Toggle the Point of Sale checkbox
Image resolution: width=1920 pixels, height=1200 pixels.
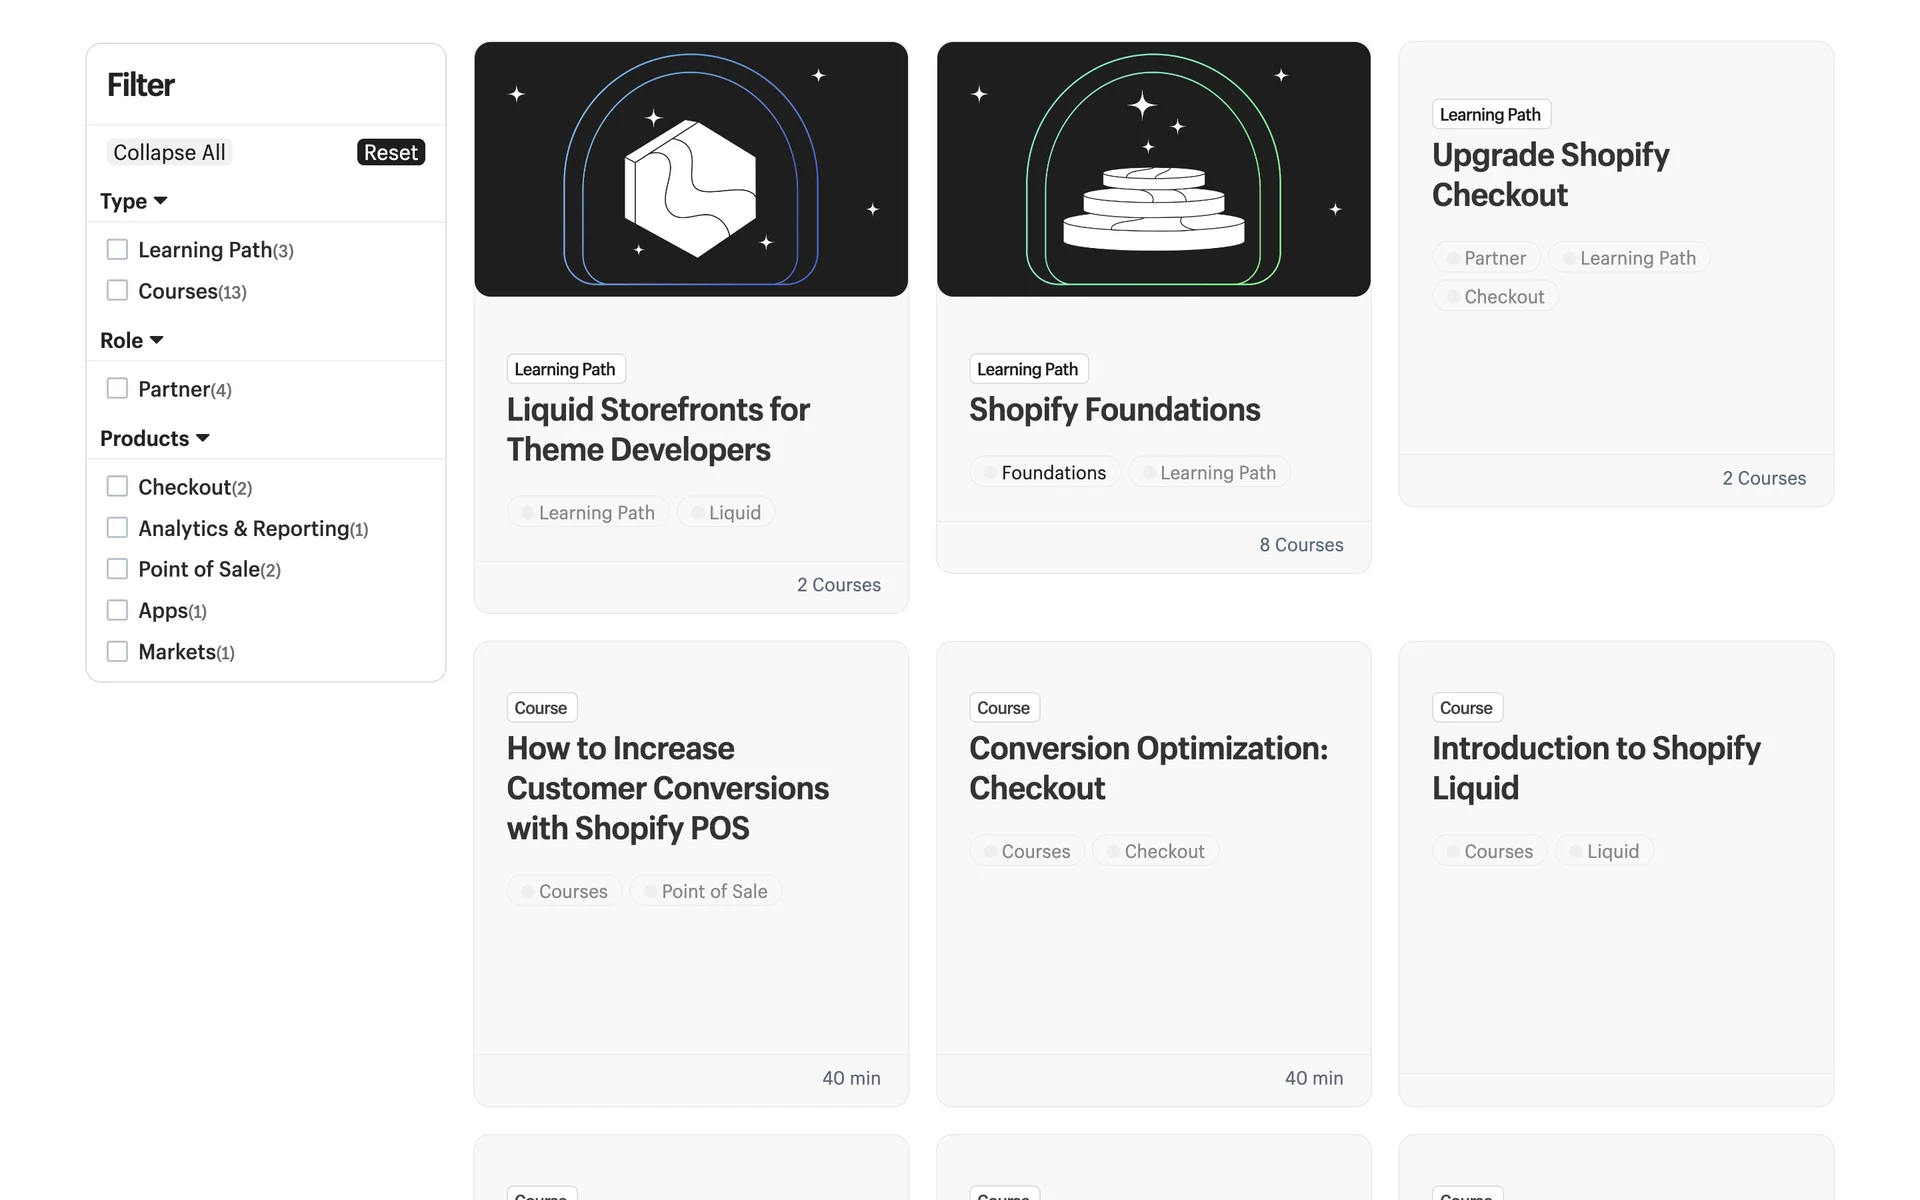(117, 568)
